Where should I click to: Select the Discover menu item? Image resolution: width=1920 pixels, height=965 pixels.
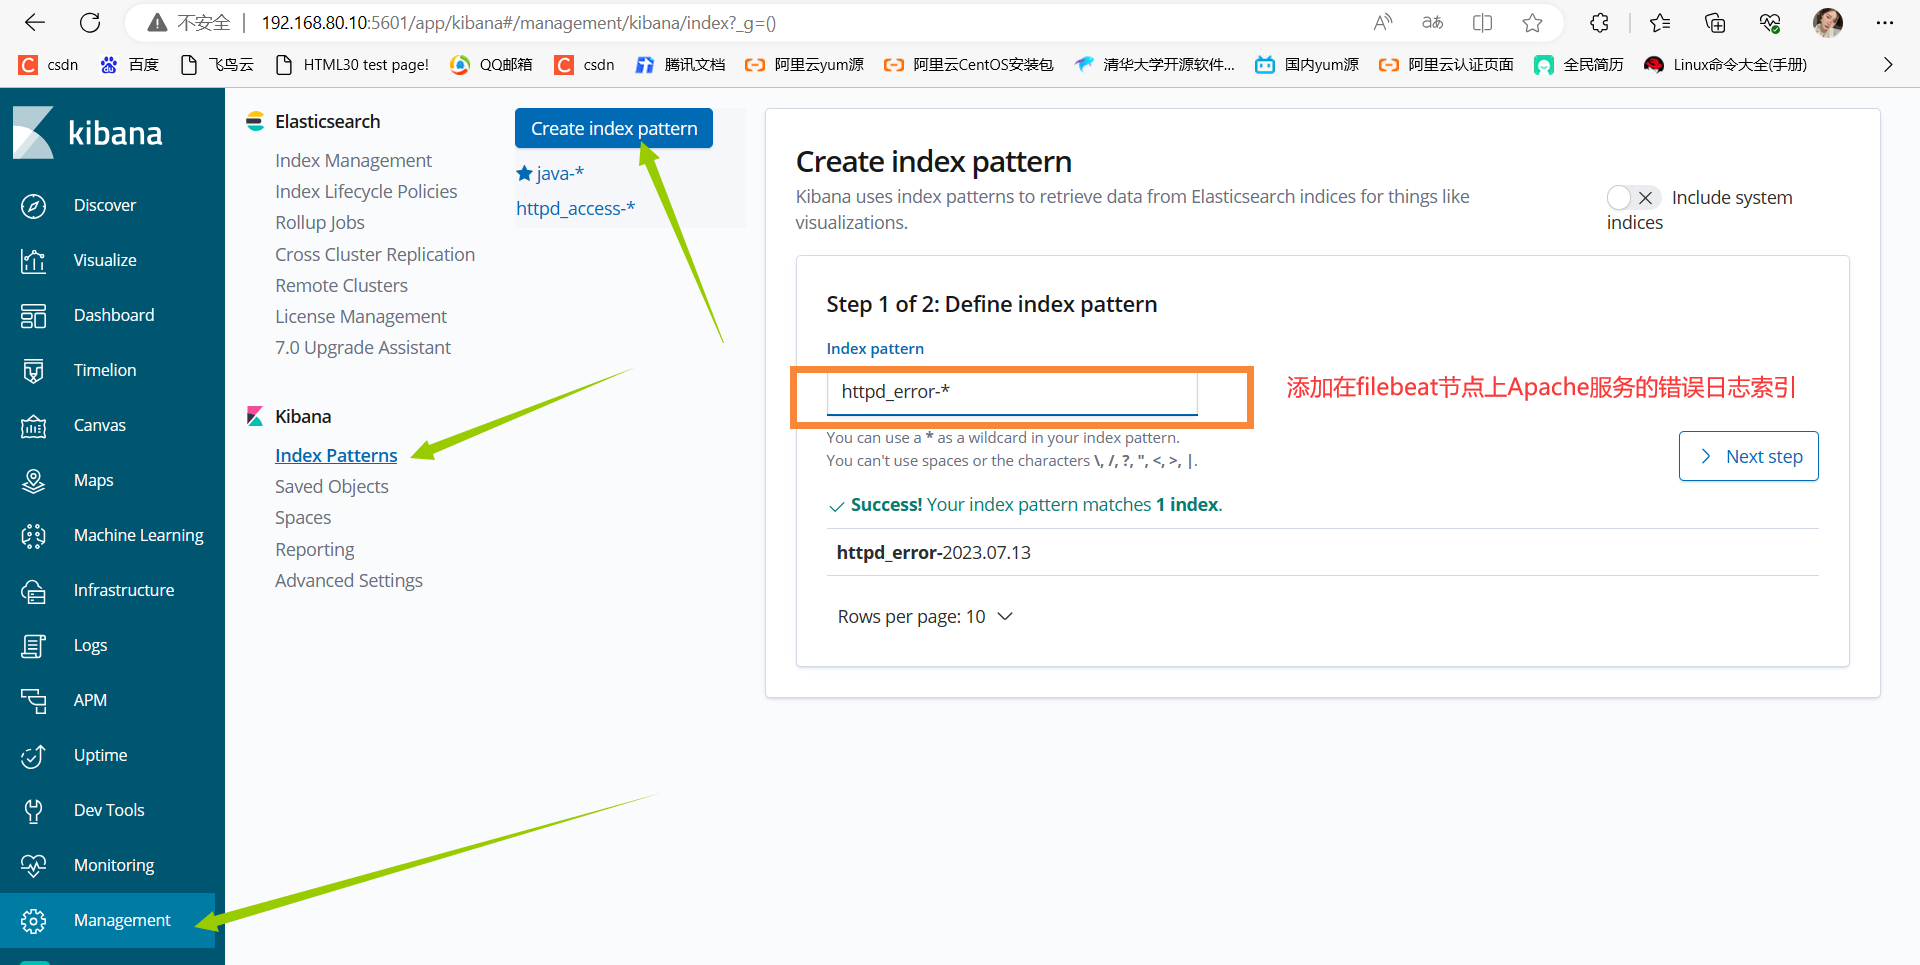click(105, 205)
